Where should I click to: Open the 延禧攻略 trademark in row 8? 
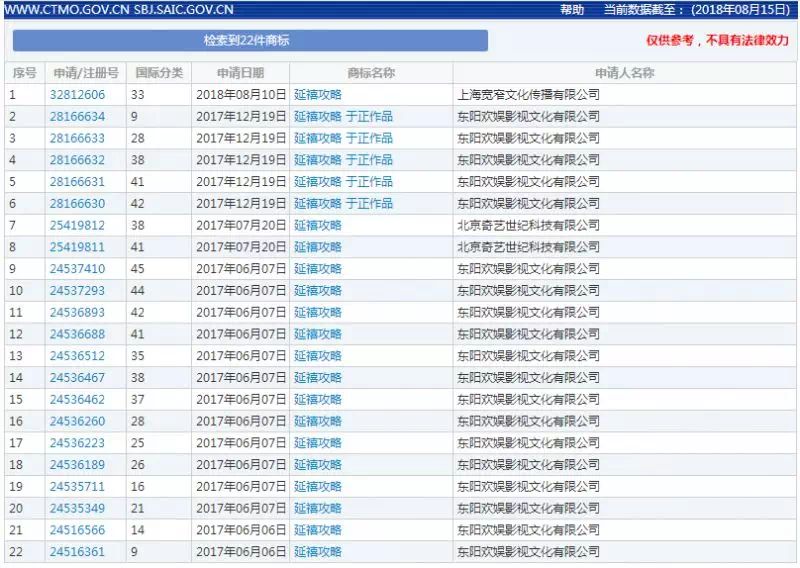click(x=317, y=247)
